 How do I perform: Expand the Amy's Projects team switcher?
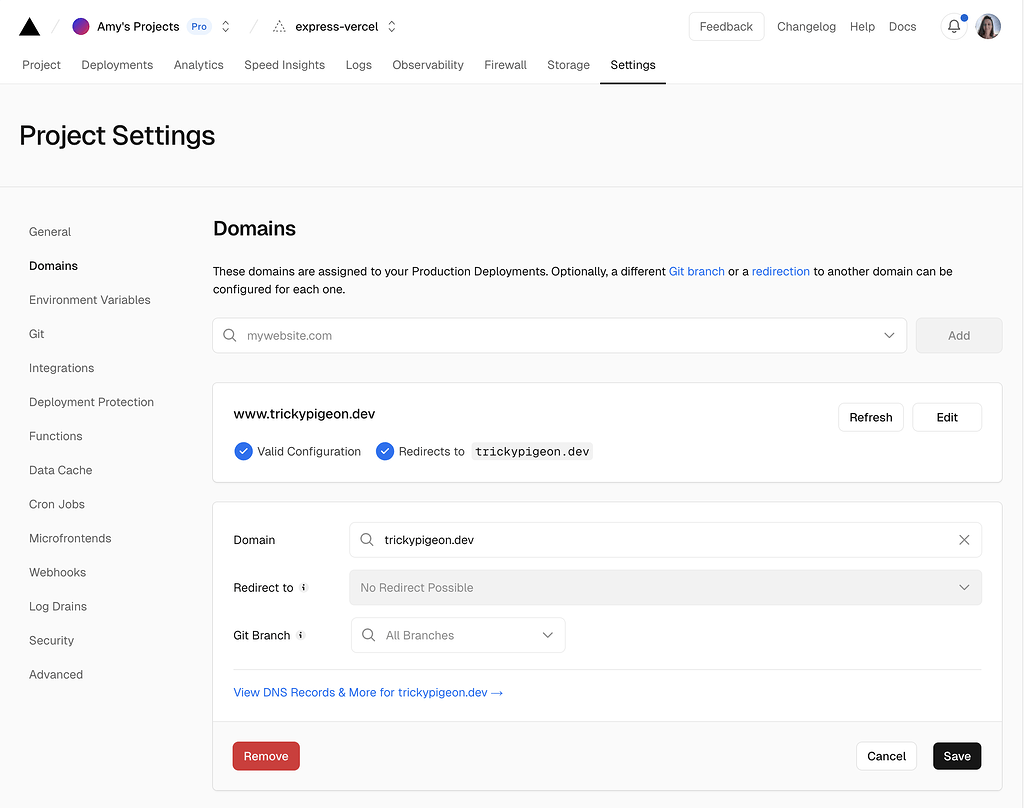pyautogui.click(x=226, y=27)
